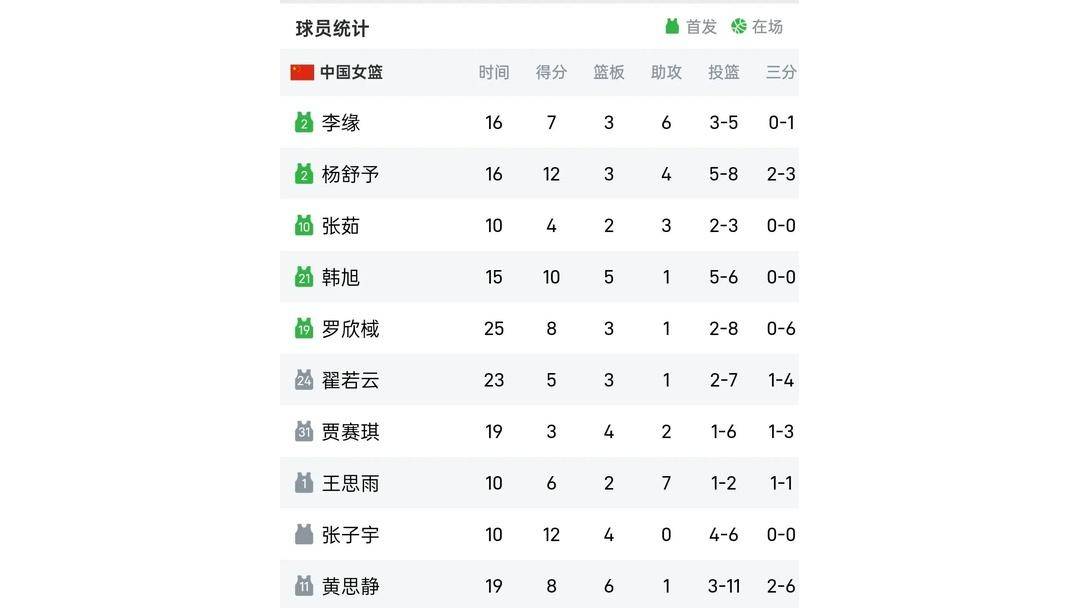This screenshot has width=1080, height=608.
Task: Click the China flag icon
Action: point(302,72)
